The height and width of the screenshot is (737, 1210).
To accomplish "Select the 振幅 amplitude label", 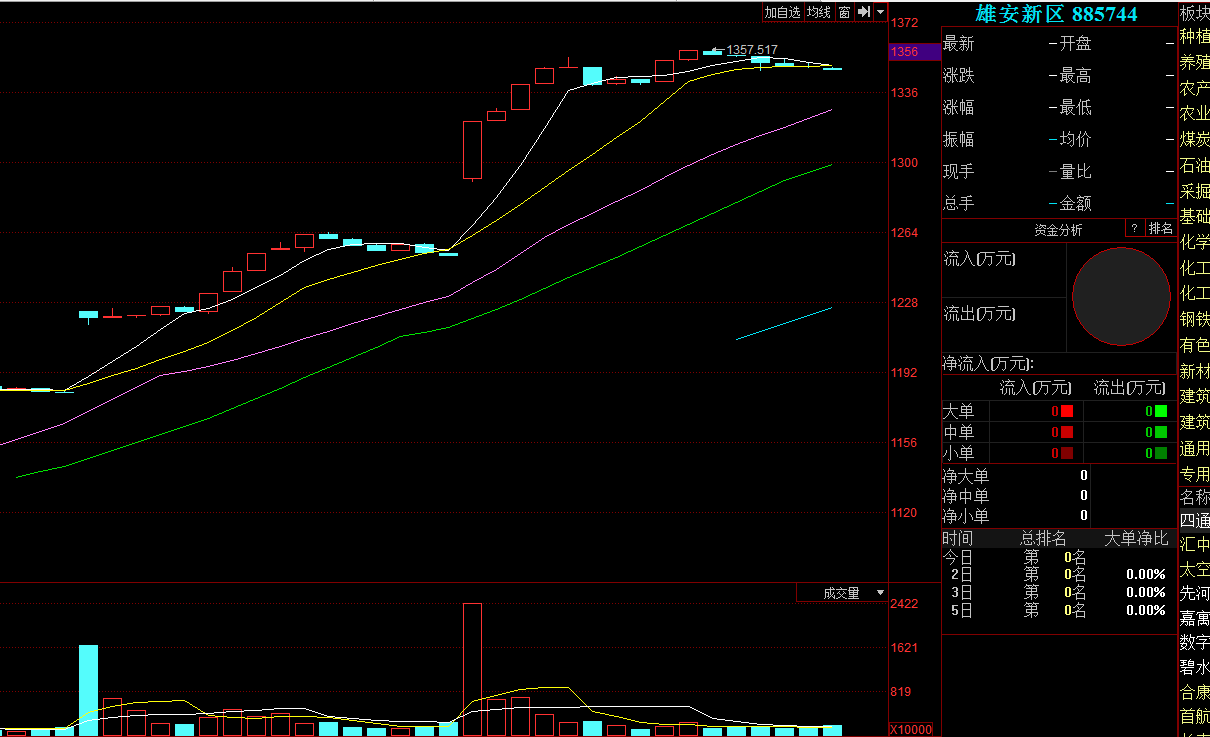I will (x=958, y=140).
